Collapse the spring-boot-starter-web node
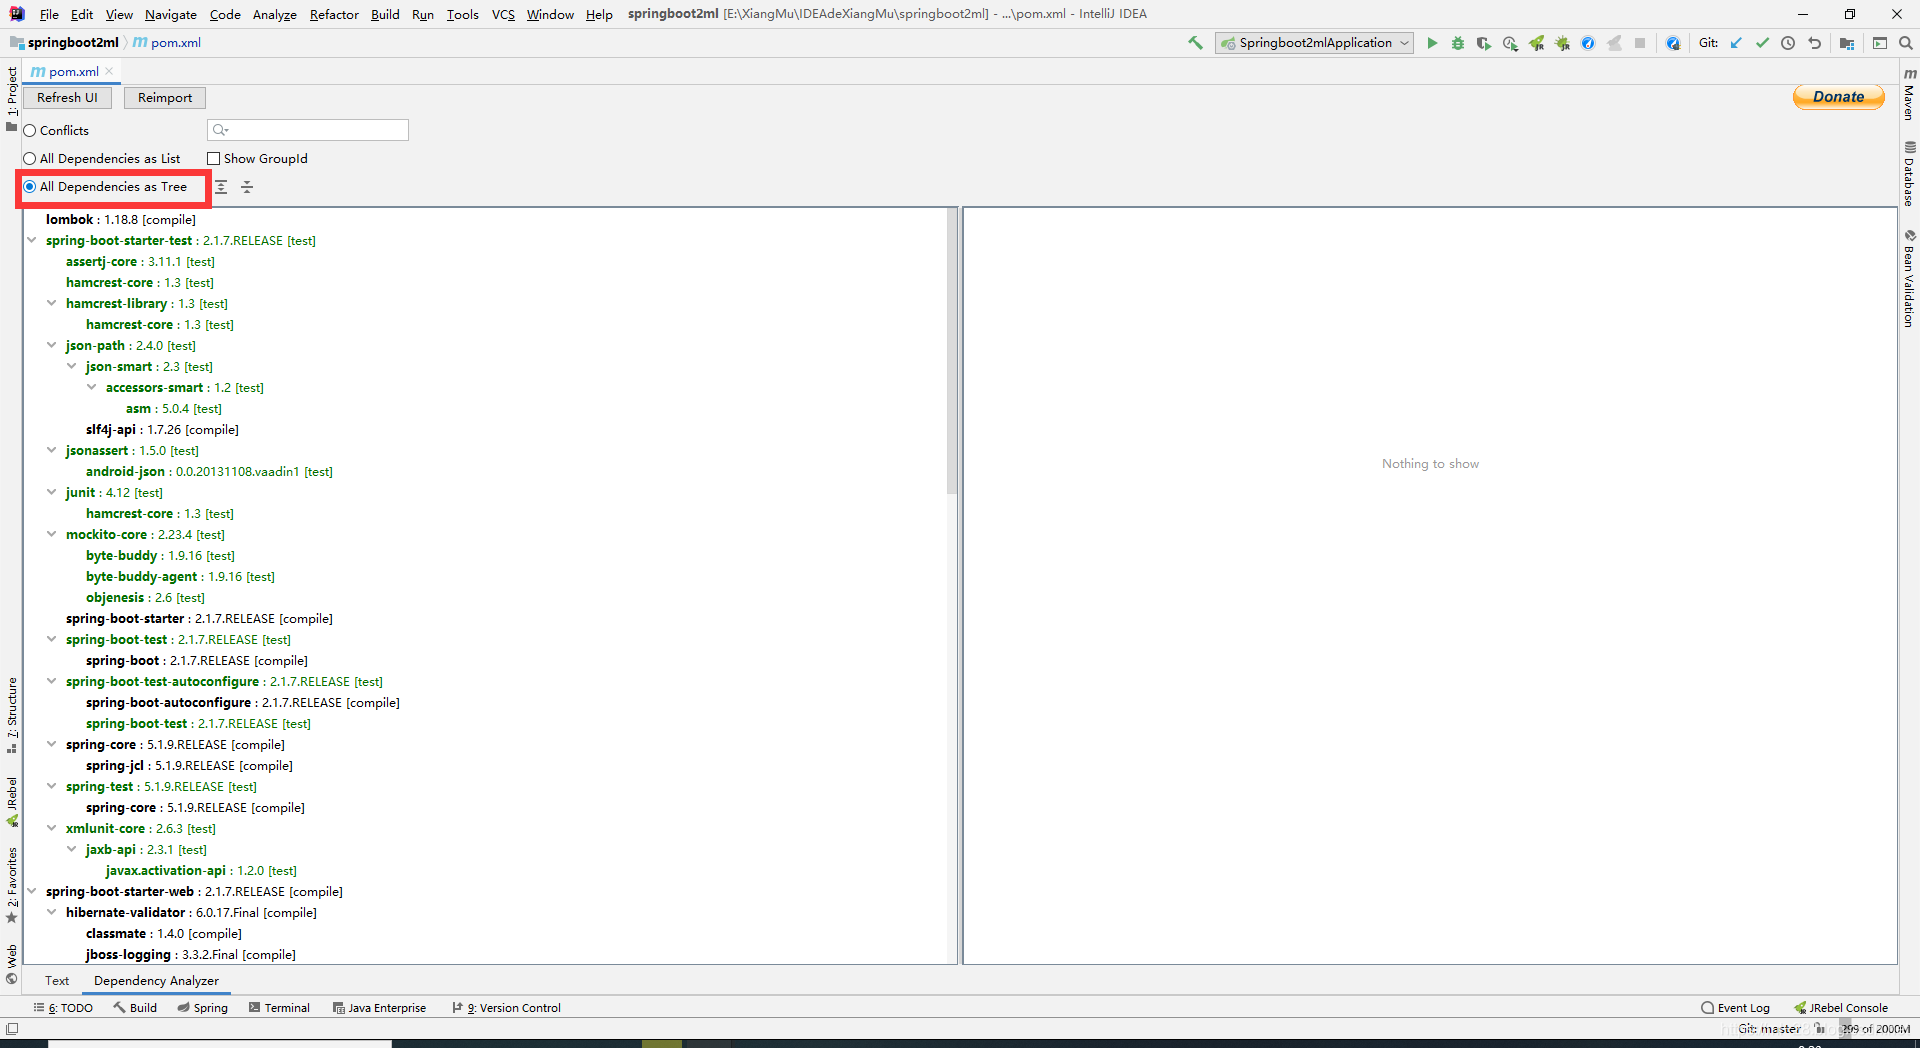Screen dimensions: 1920x1048 pos(31,891)
